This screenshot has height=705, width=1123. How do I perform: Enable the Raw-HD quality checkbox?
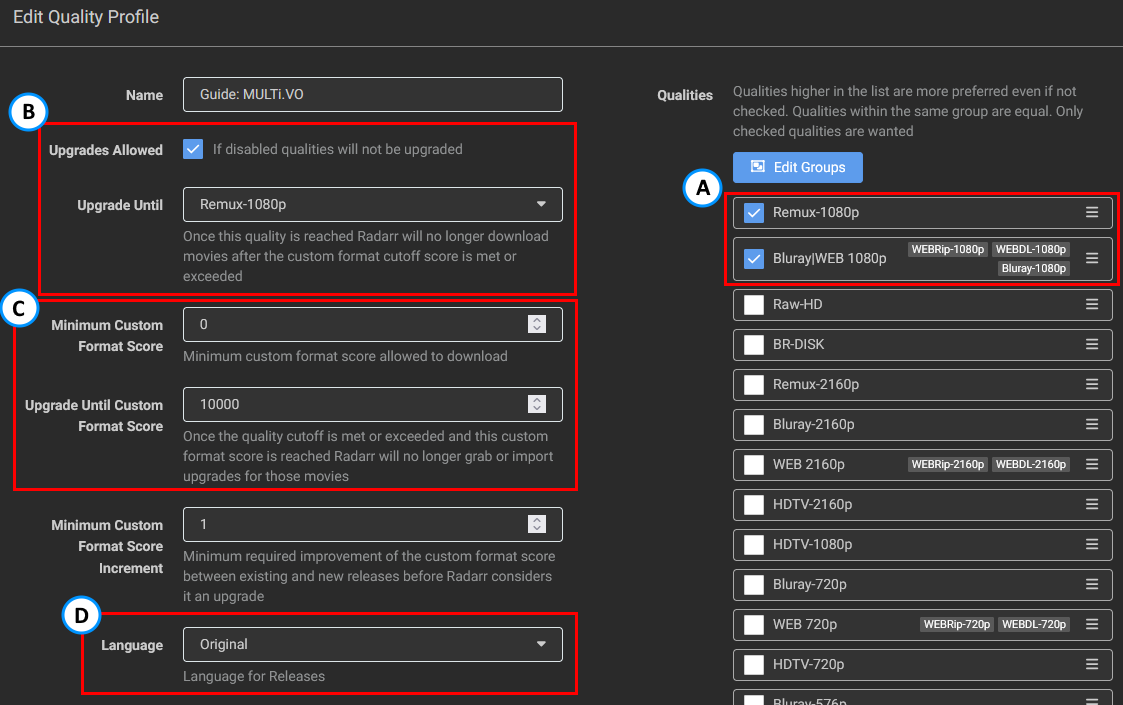(x=754, y=304)
